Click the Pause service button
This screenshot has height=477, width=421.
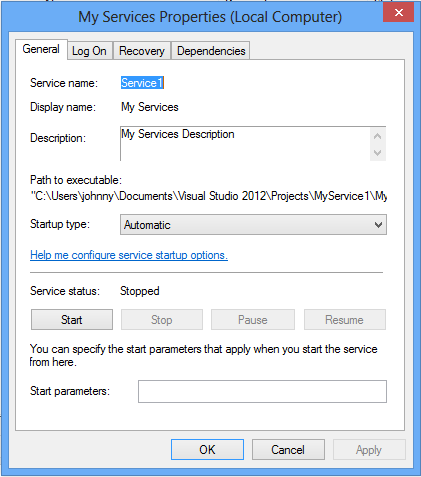[x=253, y=320]
